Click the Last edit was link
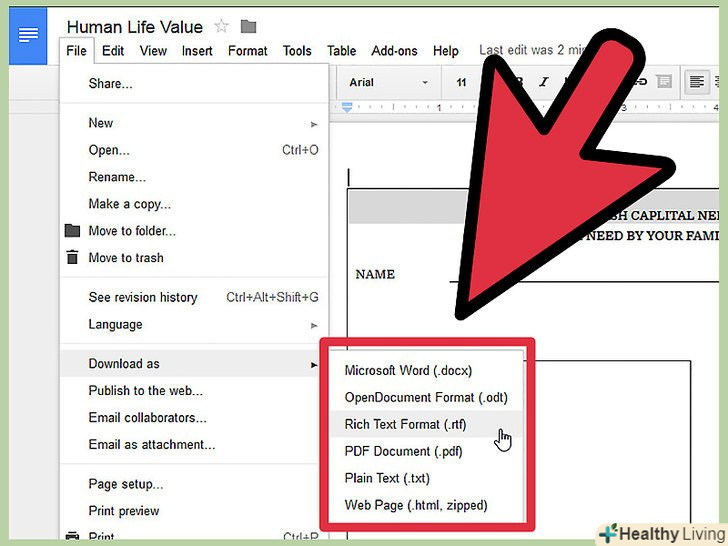The width and height of the screenshot is (728, 546). click(x=534, y=50)
